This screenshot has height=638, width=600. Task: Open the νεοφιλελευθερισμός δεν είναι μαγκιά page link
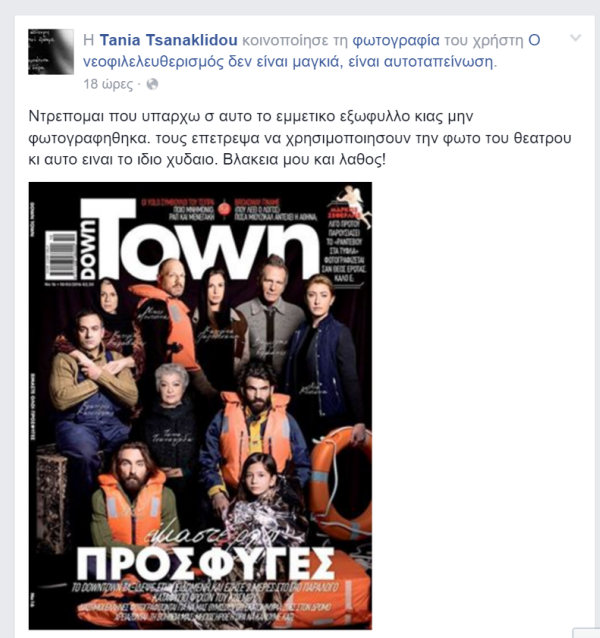coord(312,51)
